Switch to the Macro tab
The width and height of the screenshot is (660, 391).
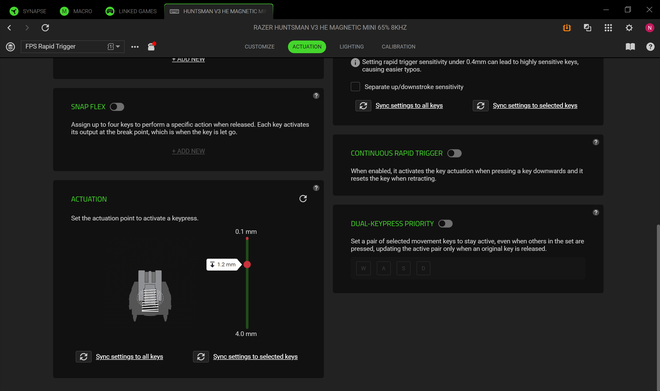tap(76, 11)
